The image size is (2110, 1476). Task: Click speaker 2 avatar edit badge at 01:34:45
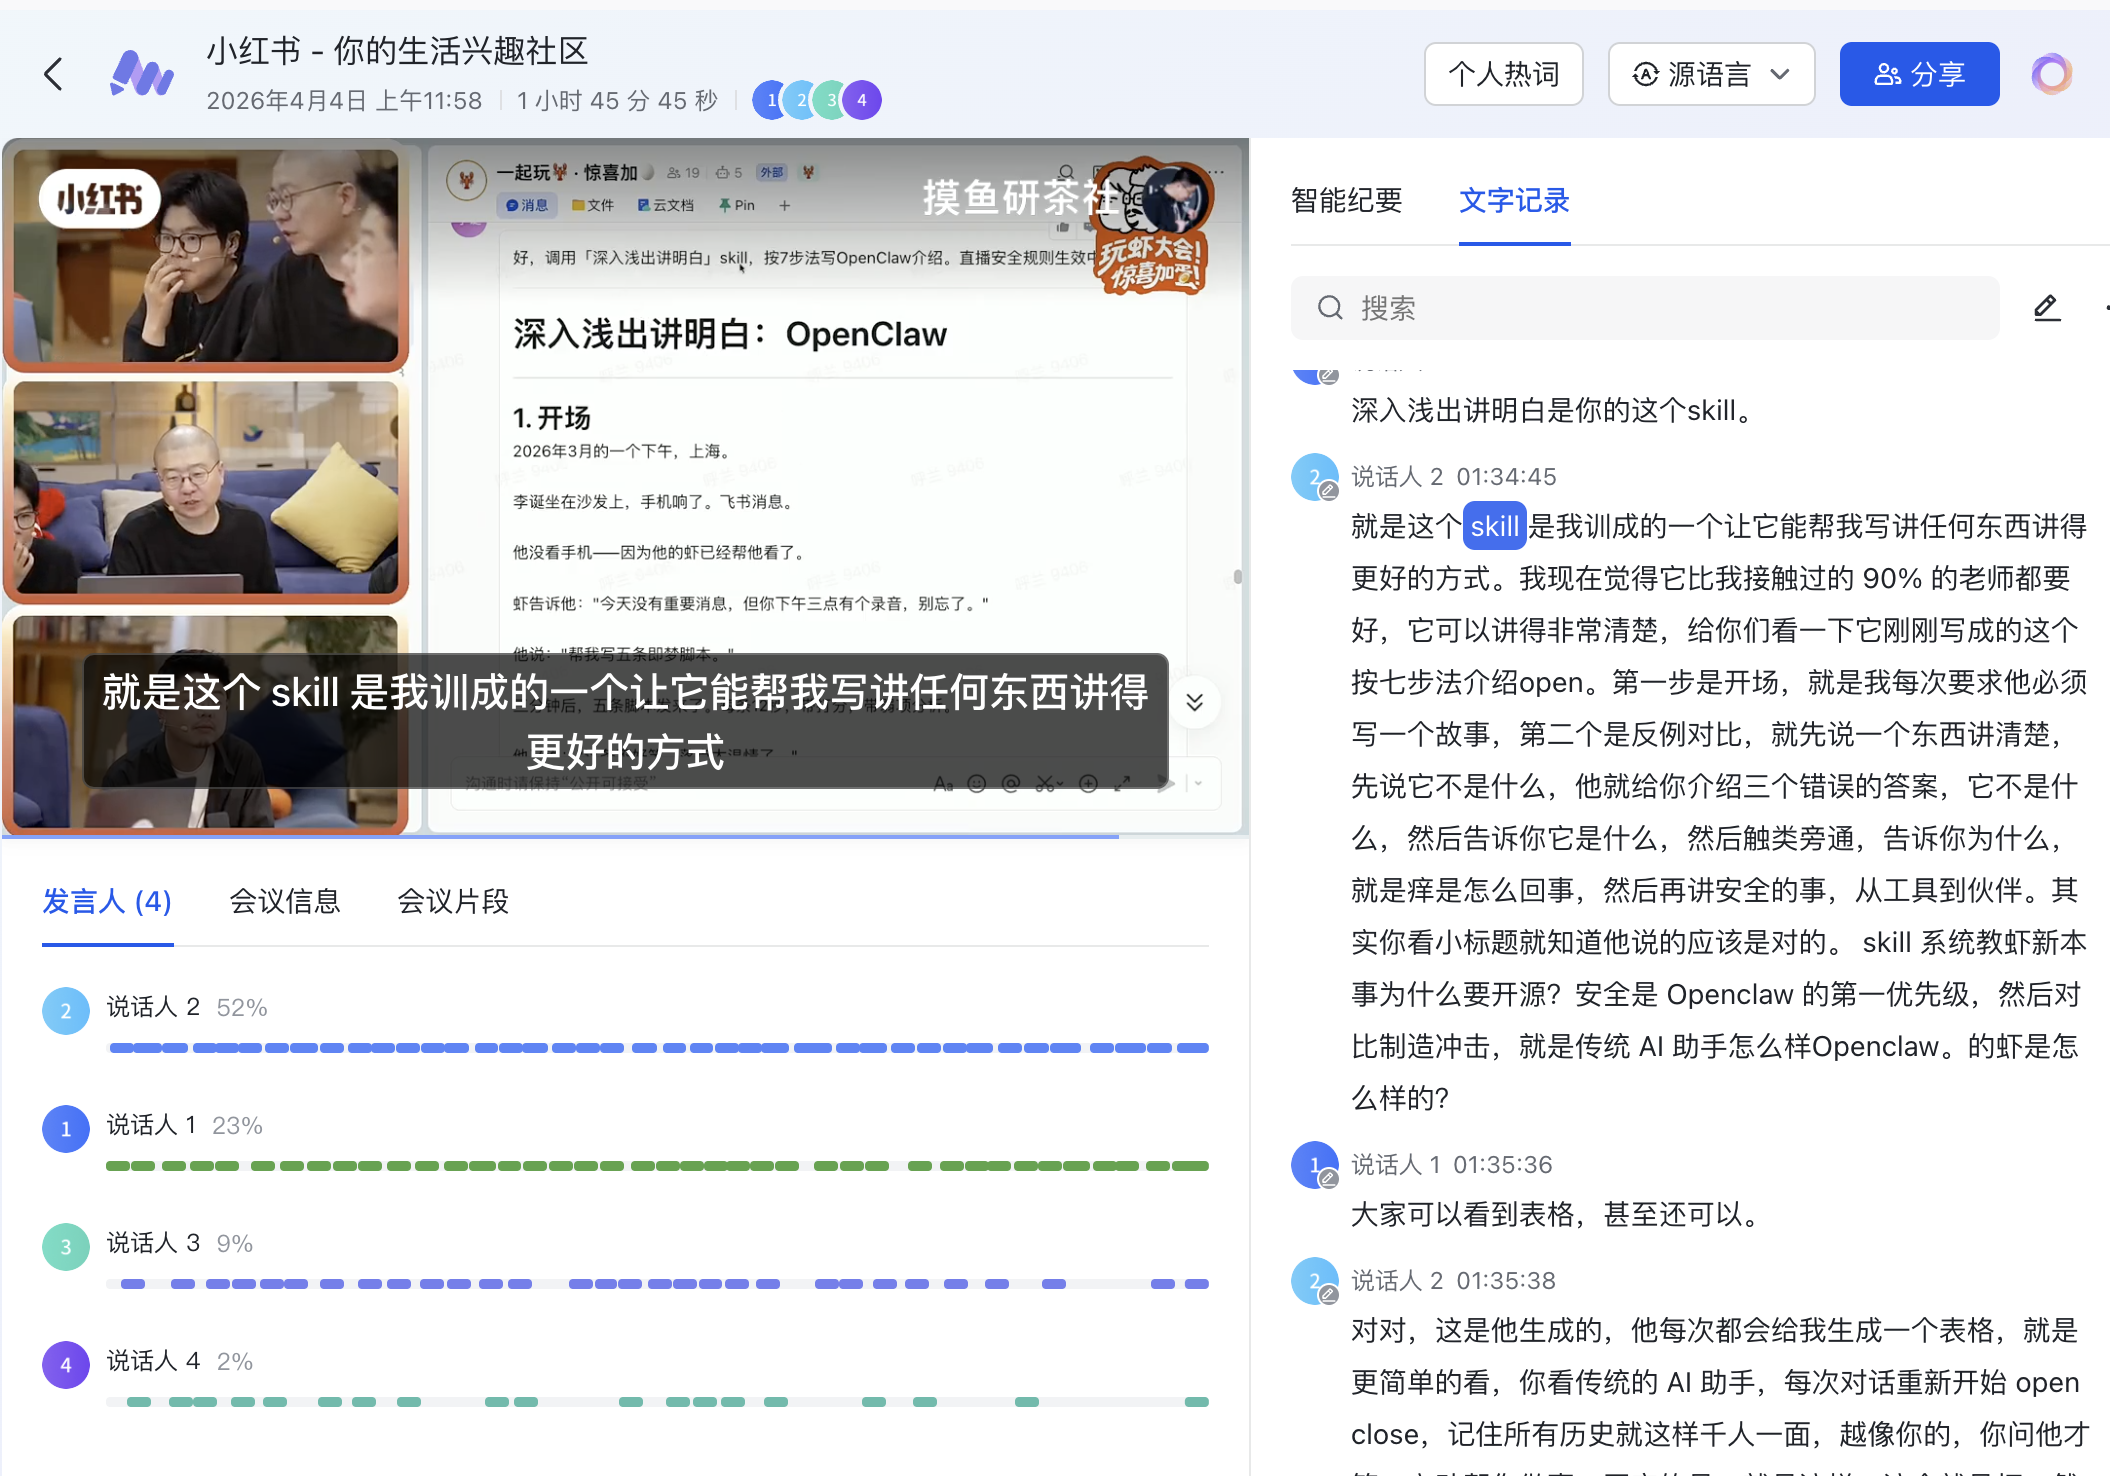click(x=1328, y=491)
